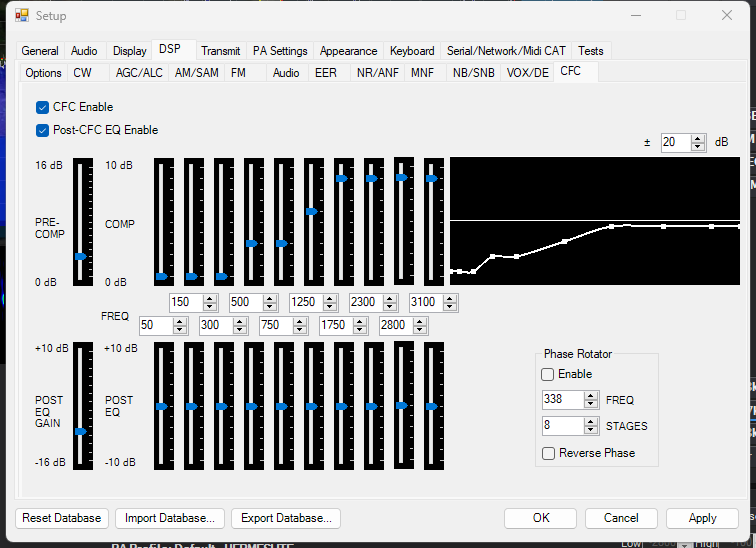Click the Setup window app icon
The image size is (756, 548).
coord(21,15)
